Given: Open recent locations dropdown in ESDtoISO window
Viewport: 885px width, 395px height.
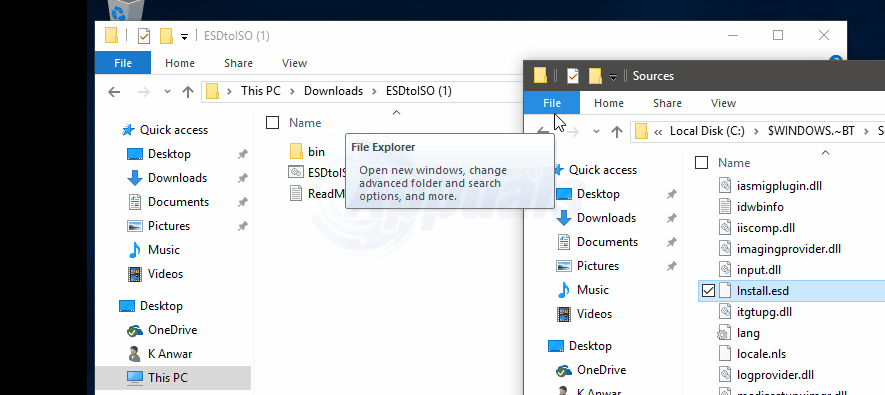Looking at the screenshot, I should pos(167,91).
